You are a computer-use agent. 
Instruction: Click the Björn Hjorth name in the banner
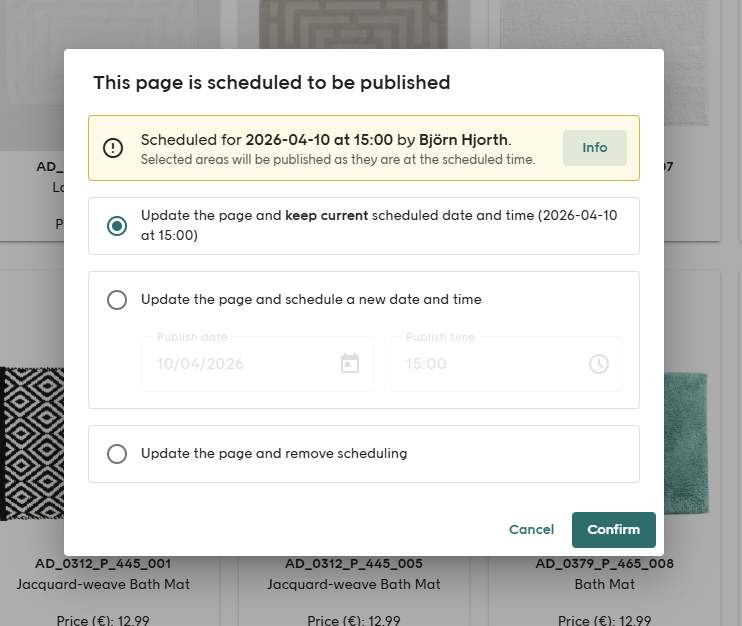coord(464,139)
